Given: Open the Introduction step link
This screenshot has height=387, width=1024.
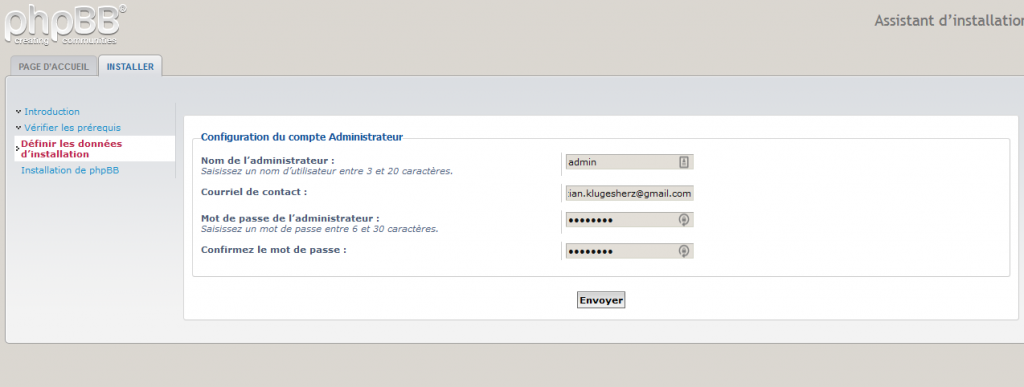Looking at the screenshot, I should coord(52,112).
